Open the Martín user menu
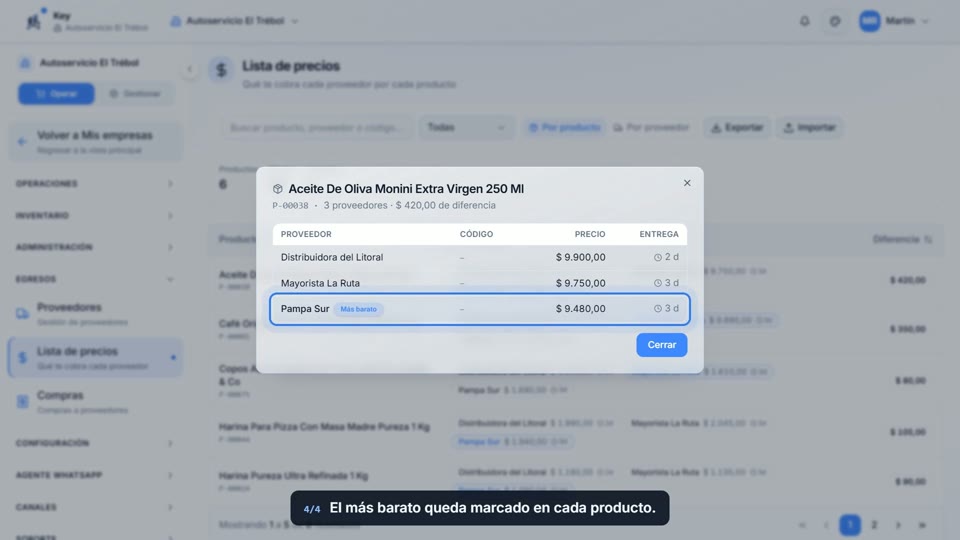Screen dimensions: 960x540 coord(894,21)
